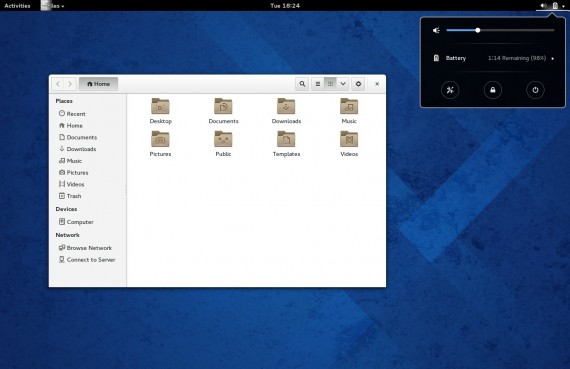Screen dimensions: 570x369
Task: Select Documents in the sidebar
Action: pyautogui.click(x=88, y=137)
